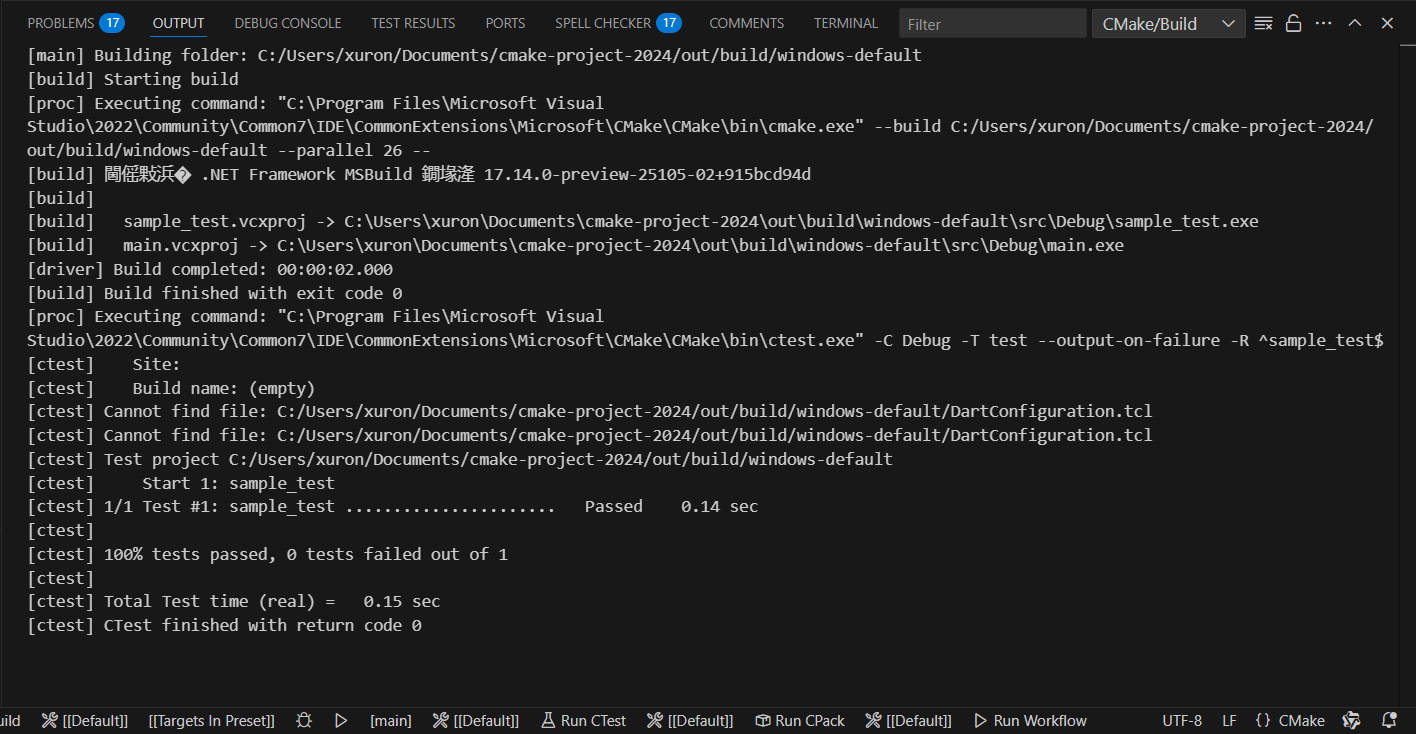Open the Copilot status icon

1351,720
